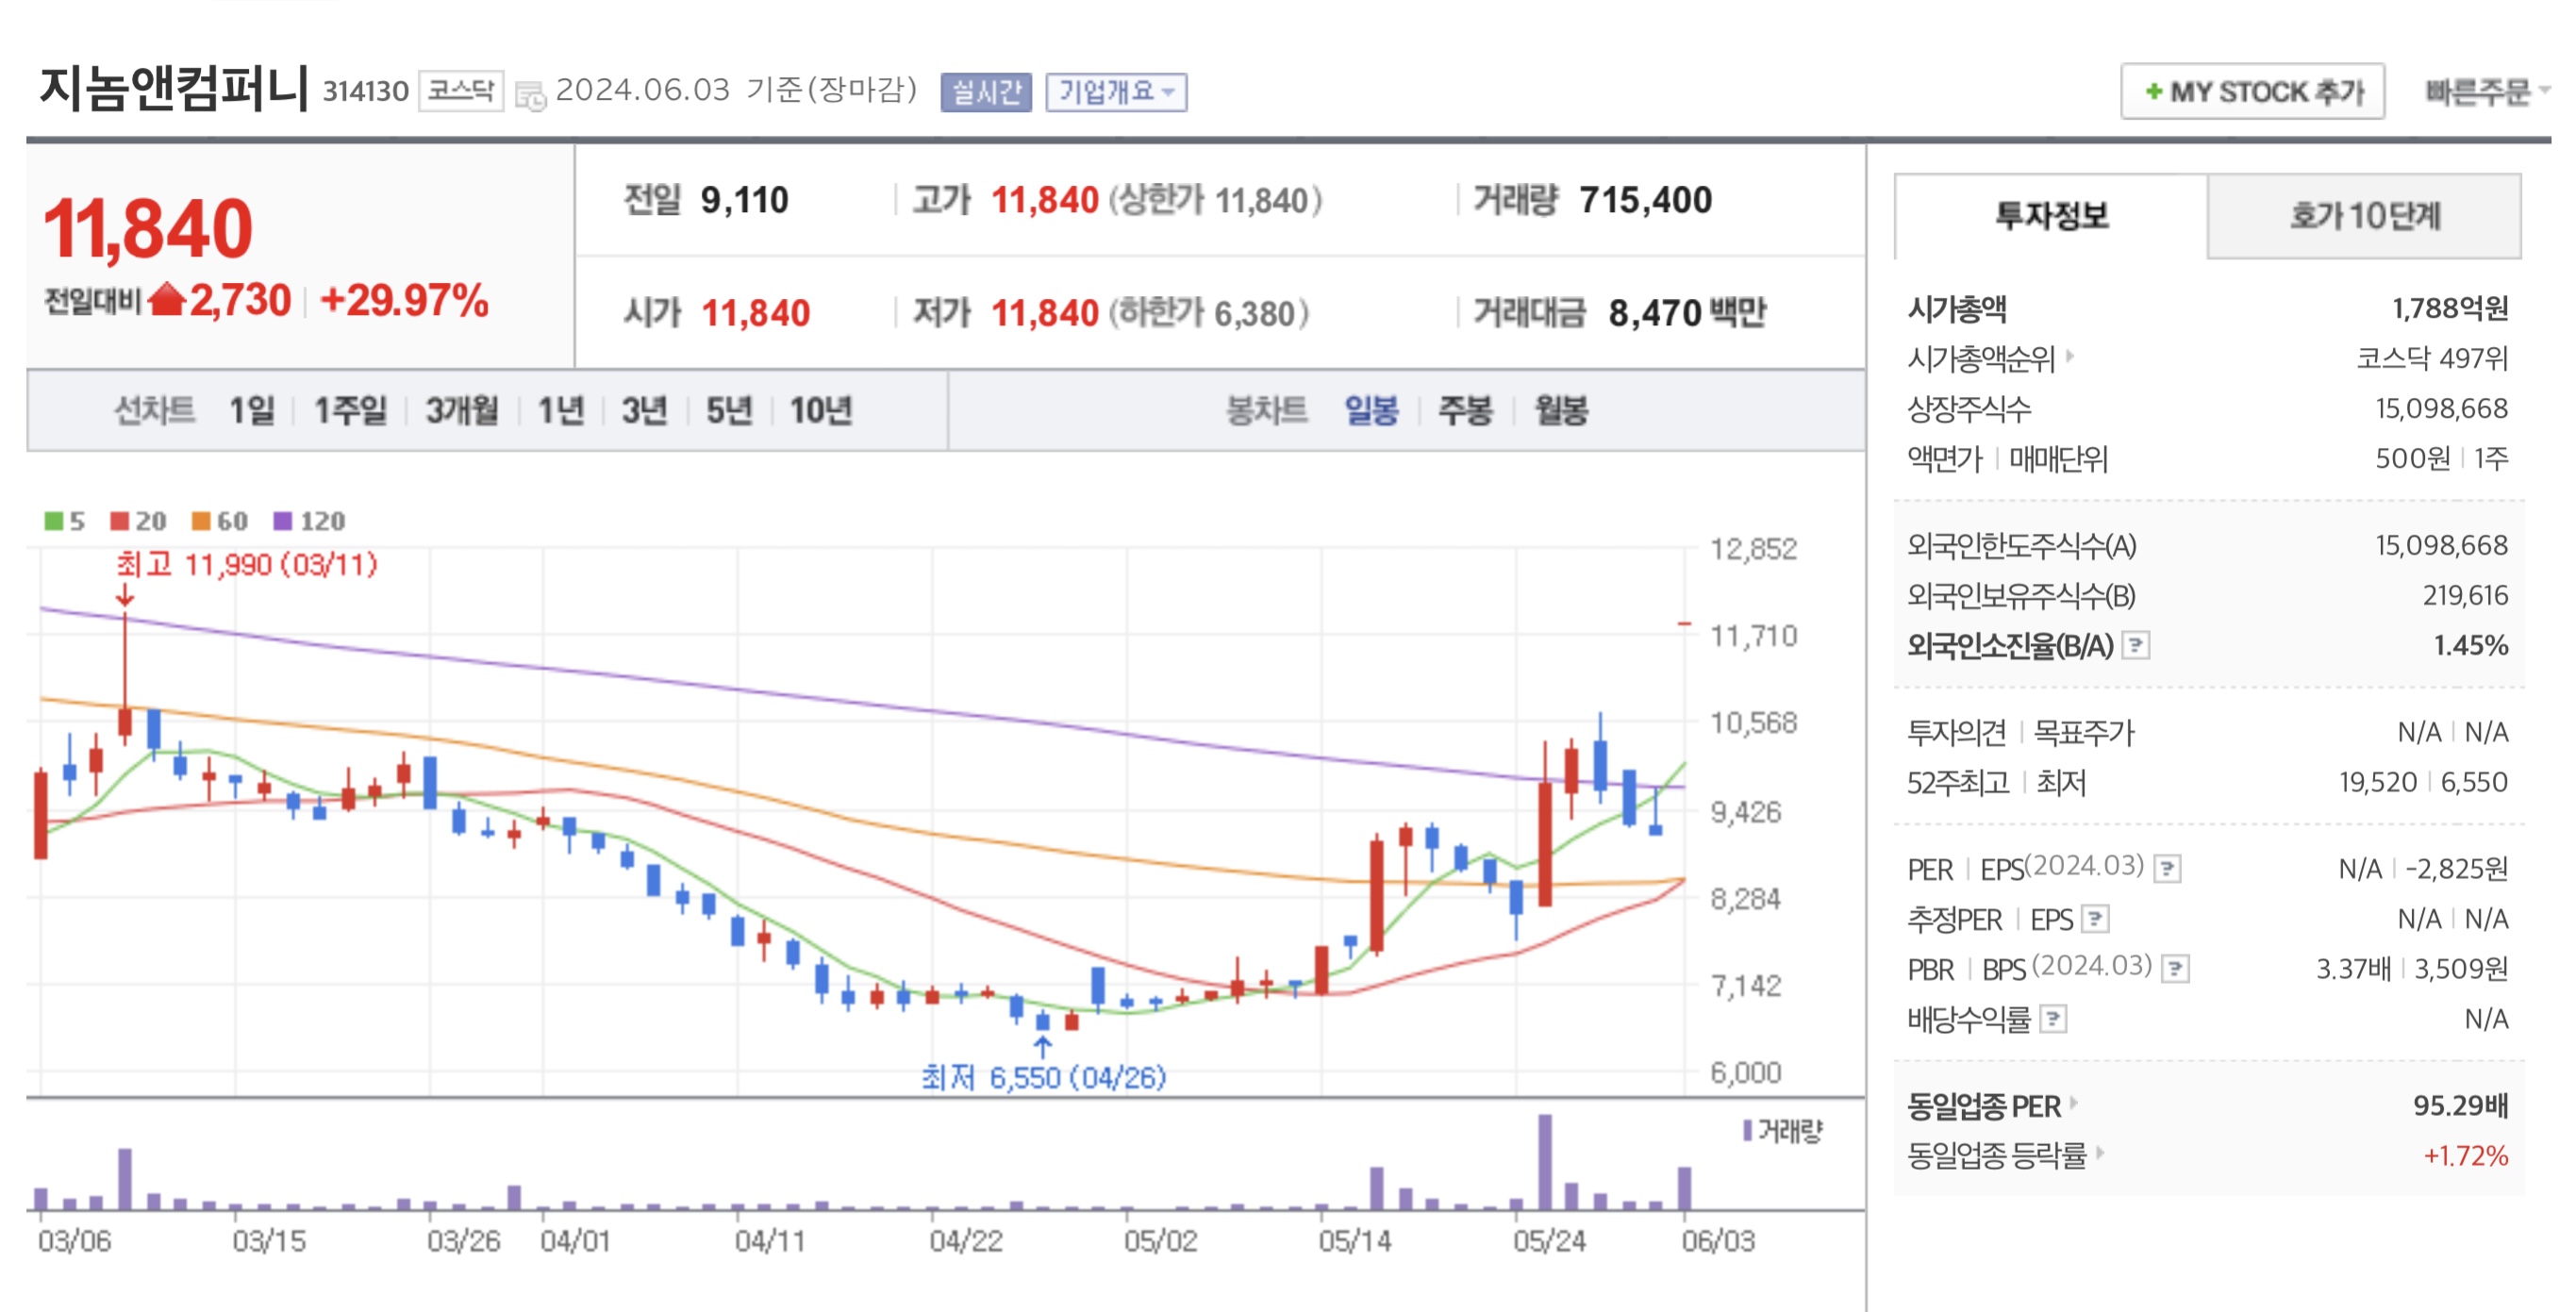
Task: Click the +29.97% change value
Action: (x=404, y=299)
